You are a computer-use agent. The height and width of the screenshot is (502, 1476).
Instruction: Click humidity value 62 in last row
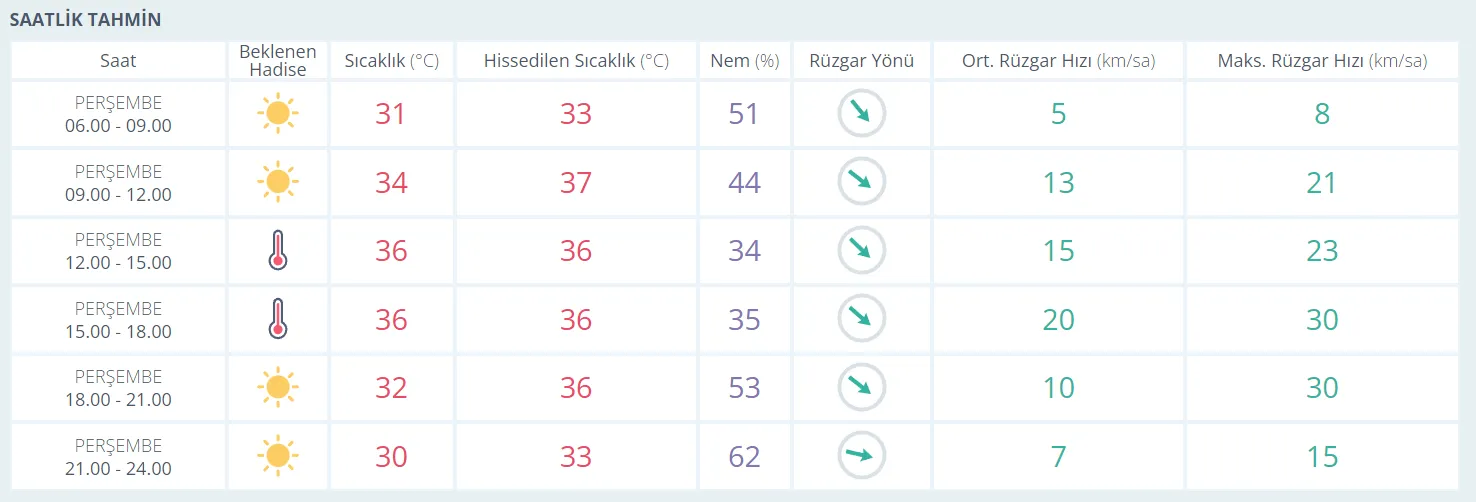click(744, 456)
